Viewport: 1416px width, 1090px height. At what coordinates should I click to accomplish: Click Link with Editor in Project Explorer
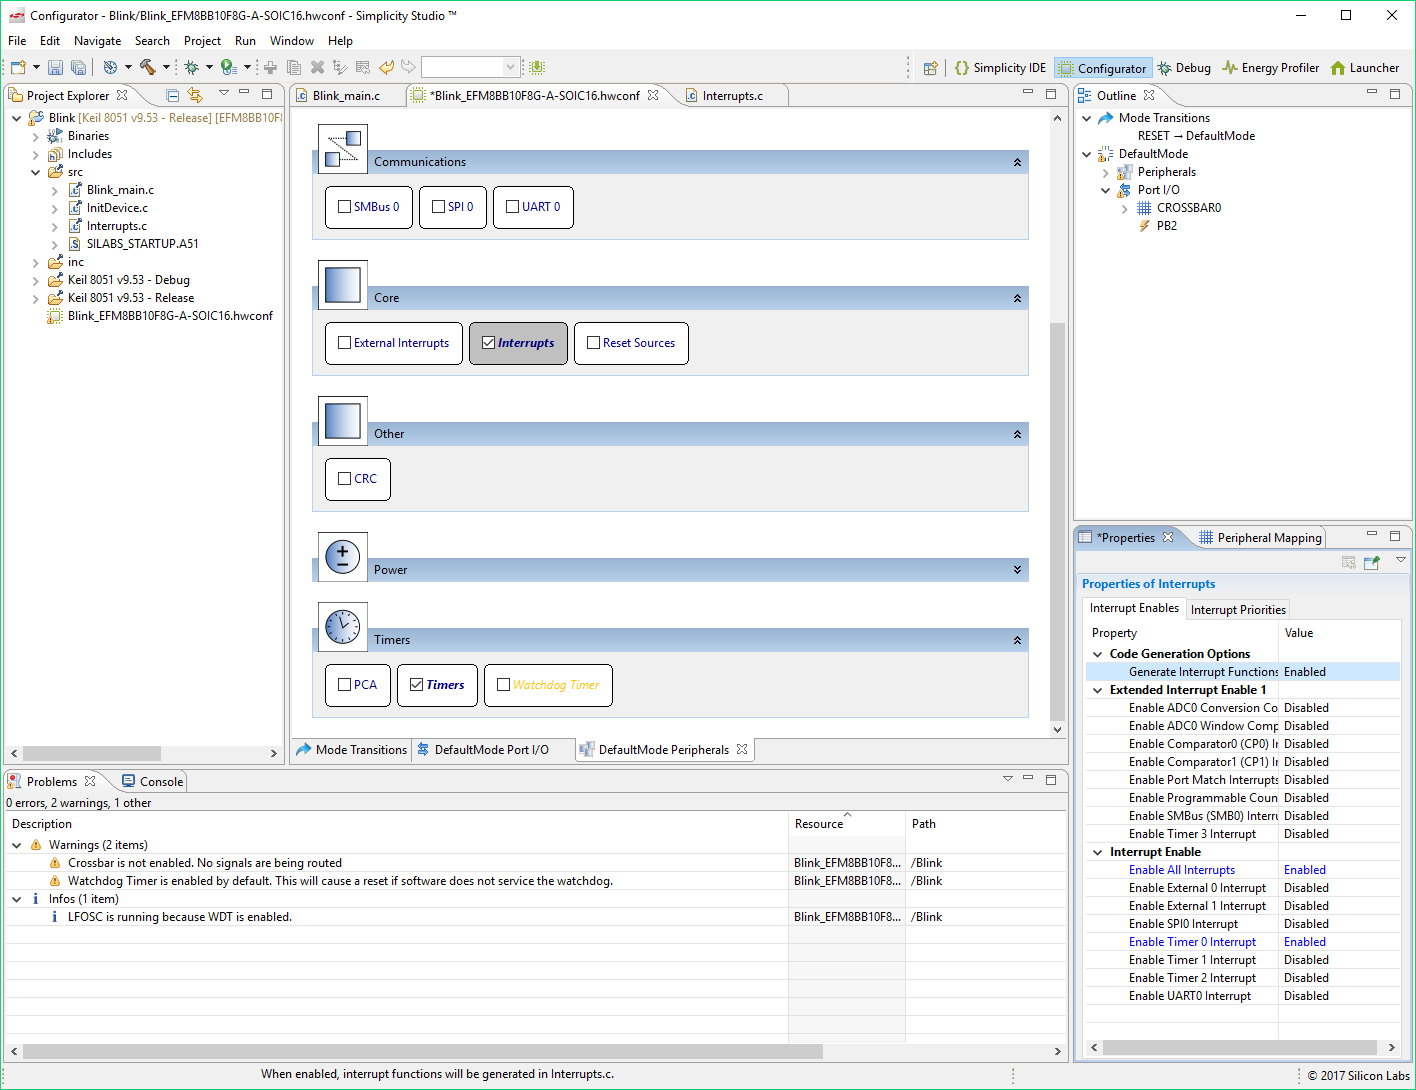195,95
